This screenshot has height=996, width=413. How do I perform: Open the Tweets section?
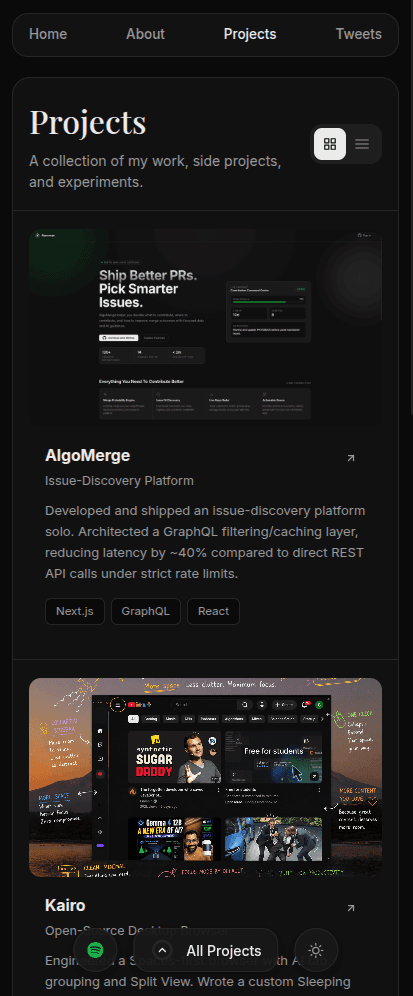[358, 34]
